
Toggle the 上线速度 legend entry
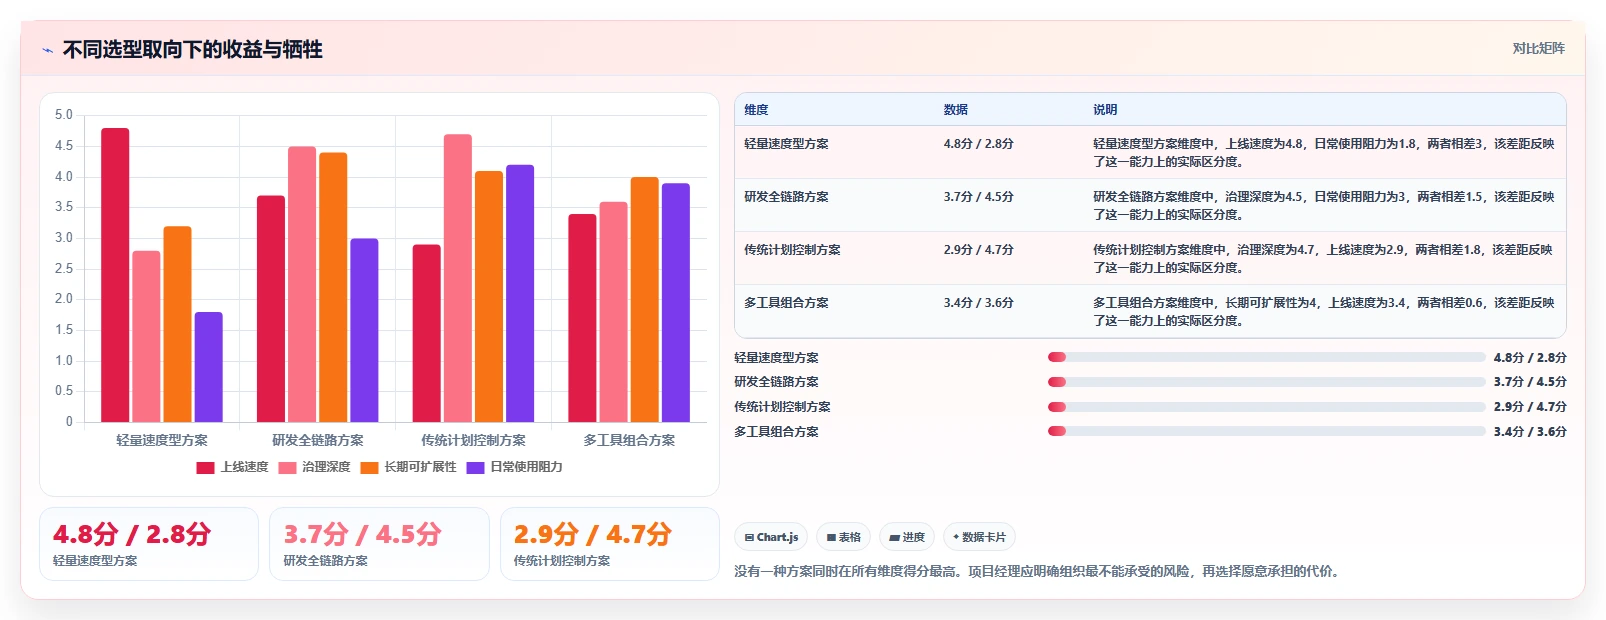pyautogui.click(x=233, y=467)
